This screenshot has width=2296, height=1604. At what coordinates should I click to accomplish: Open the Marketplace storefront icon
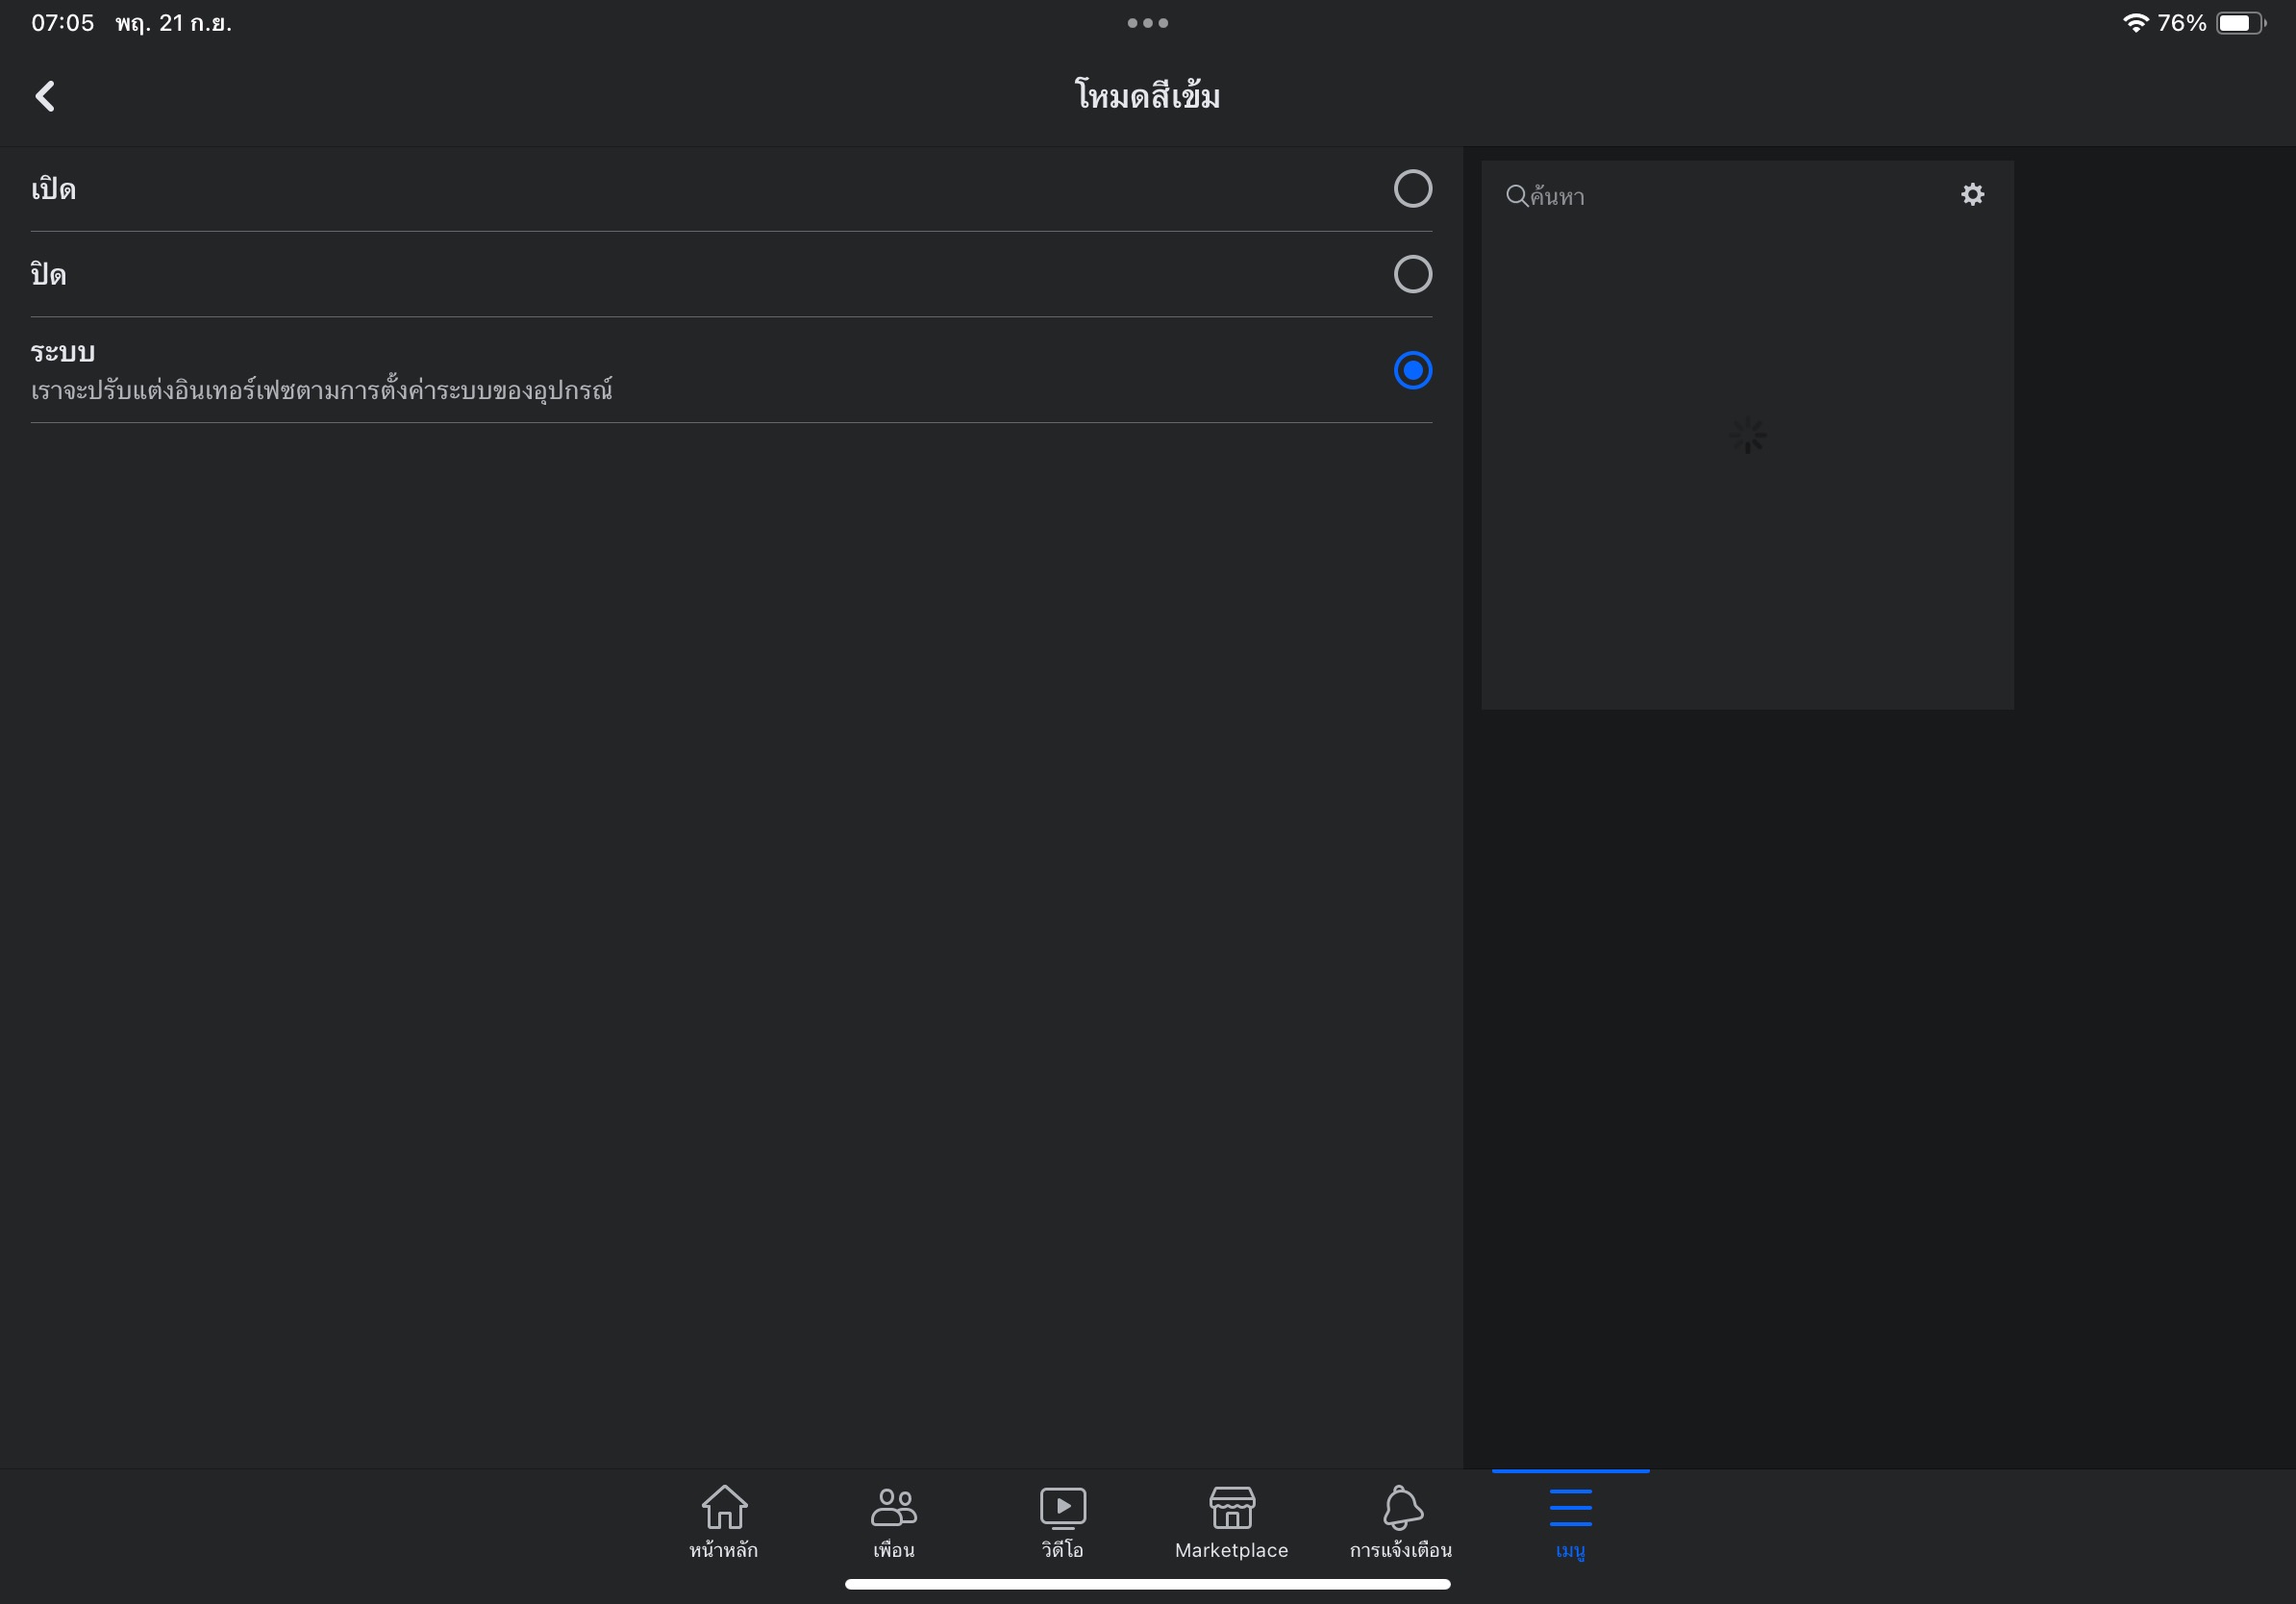pyautogui.click(x=1231, y=1509)
